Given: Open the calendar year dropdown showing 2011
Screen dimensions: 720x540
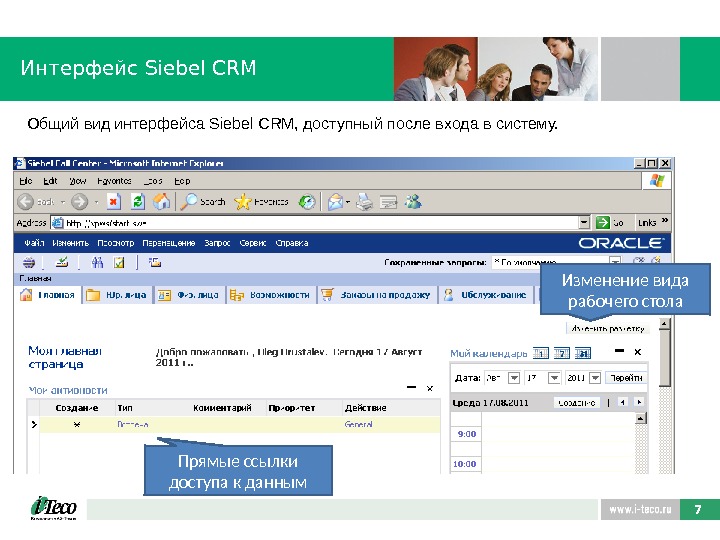Looking at the screenshot, I should click(595, 378).
